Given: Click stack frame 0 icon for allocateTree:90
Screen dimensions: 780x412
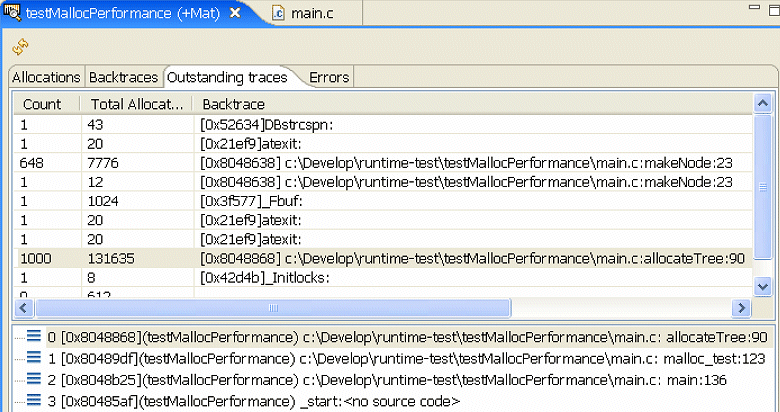Looking at the screenshot, I should pos(34,337).
